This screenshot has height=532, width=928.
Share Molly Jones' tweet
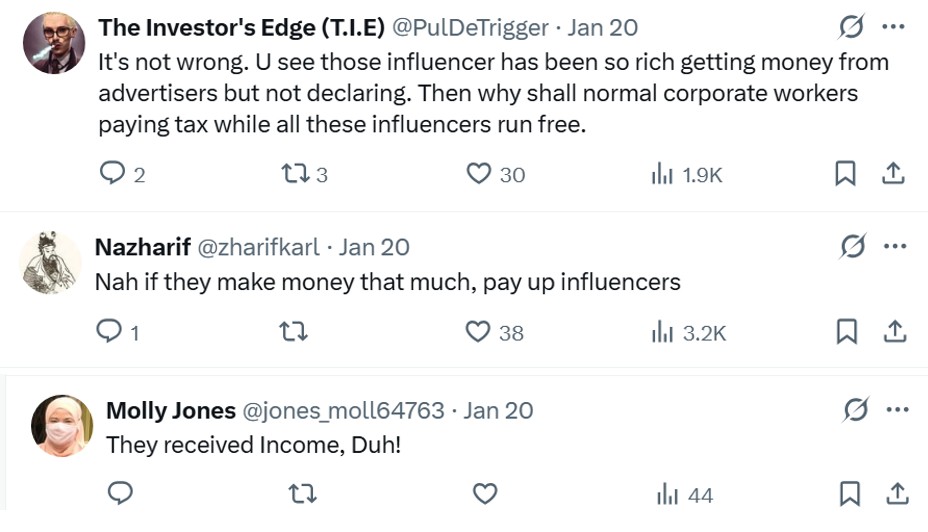coord(897,493)
